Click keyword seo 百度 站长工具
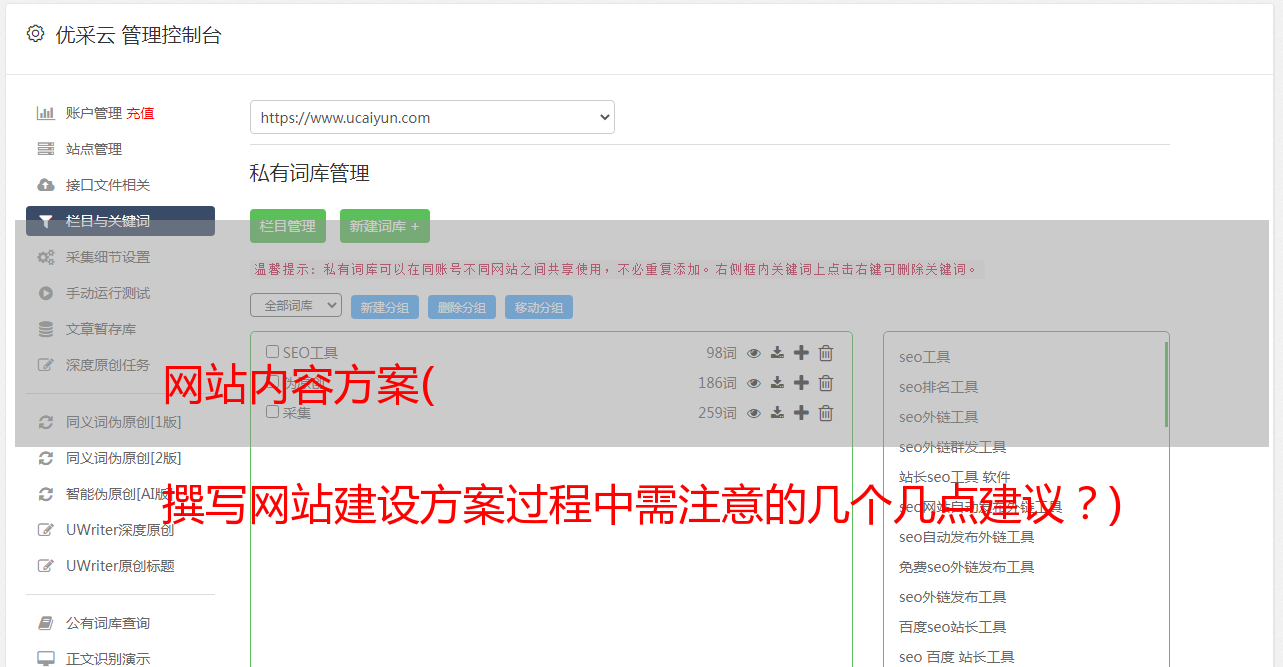 point(957,657)
